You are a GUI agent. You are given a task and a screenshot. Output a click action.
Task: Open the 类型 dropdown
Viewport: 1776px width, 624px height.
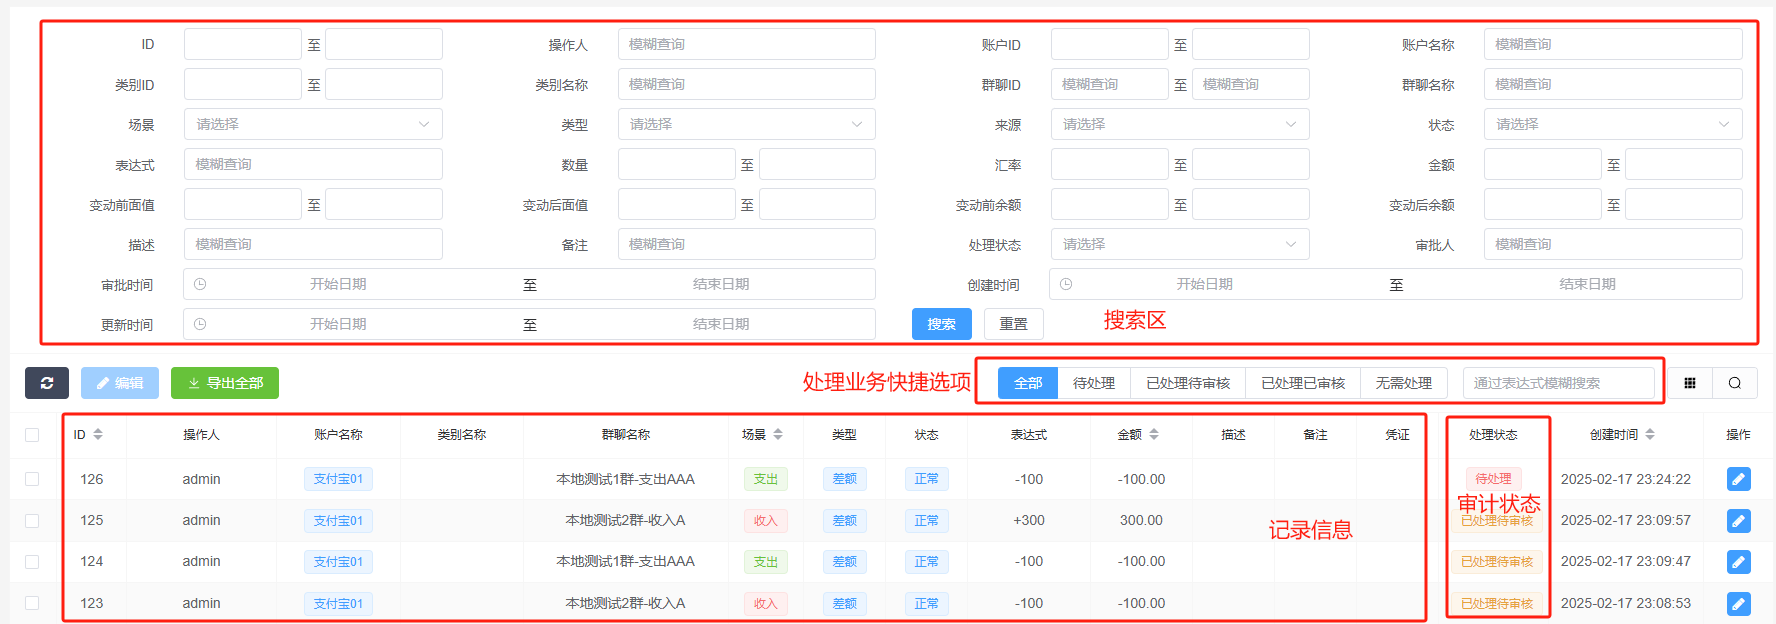click(747, 124)
